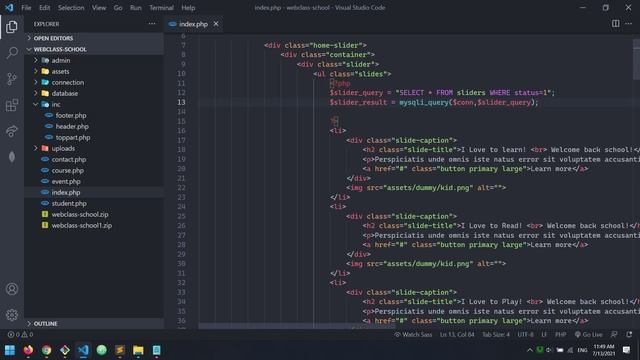Viewport: 640px width, 360px height.
Task: Open header.php file
Action: 94,126
